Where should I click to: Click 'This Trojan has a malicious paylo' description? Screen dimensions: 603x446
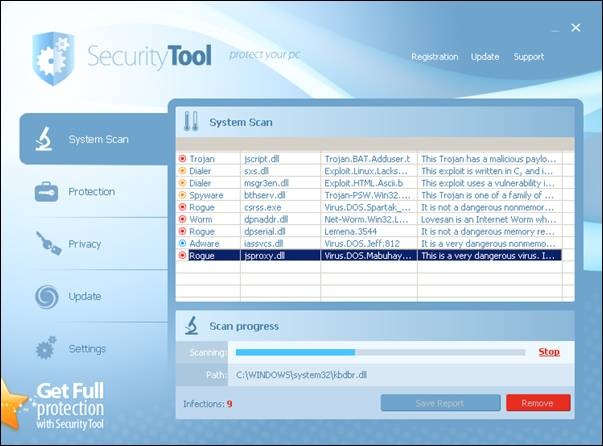tap(488, 159)
